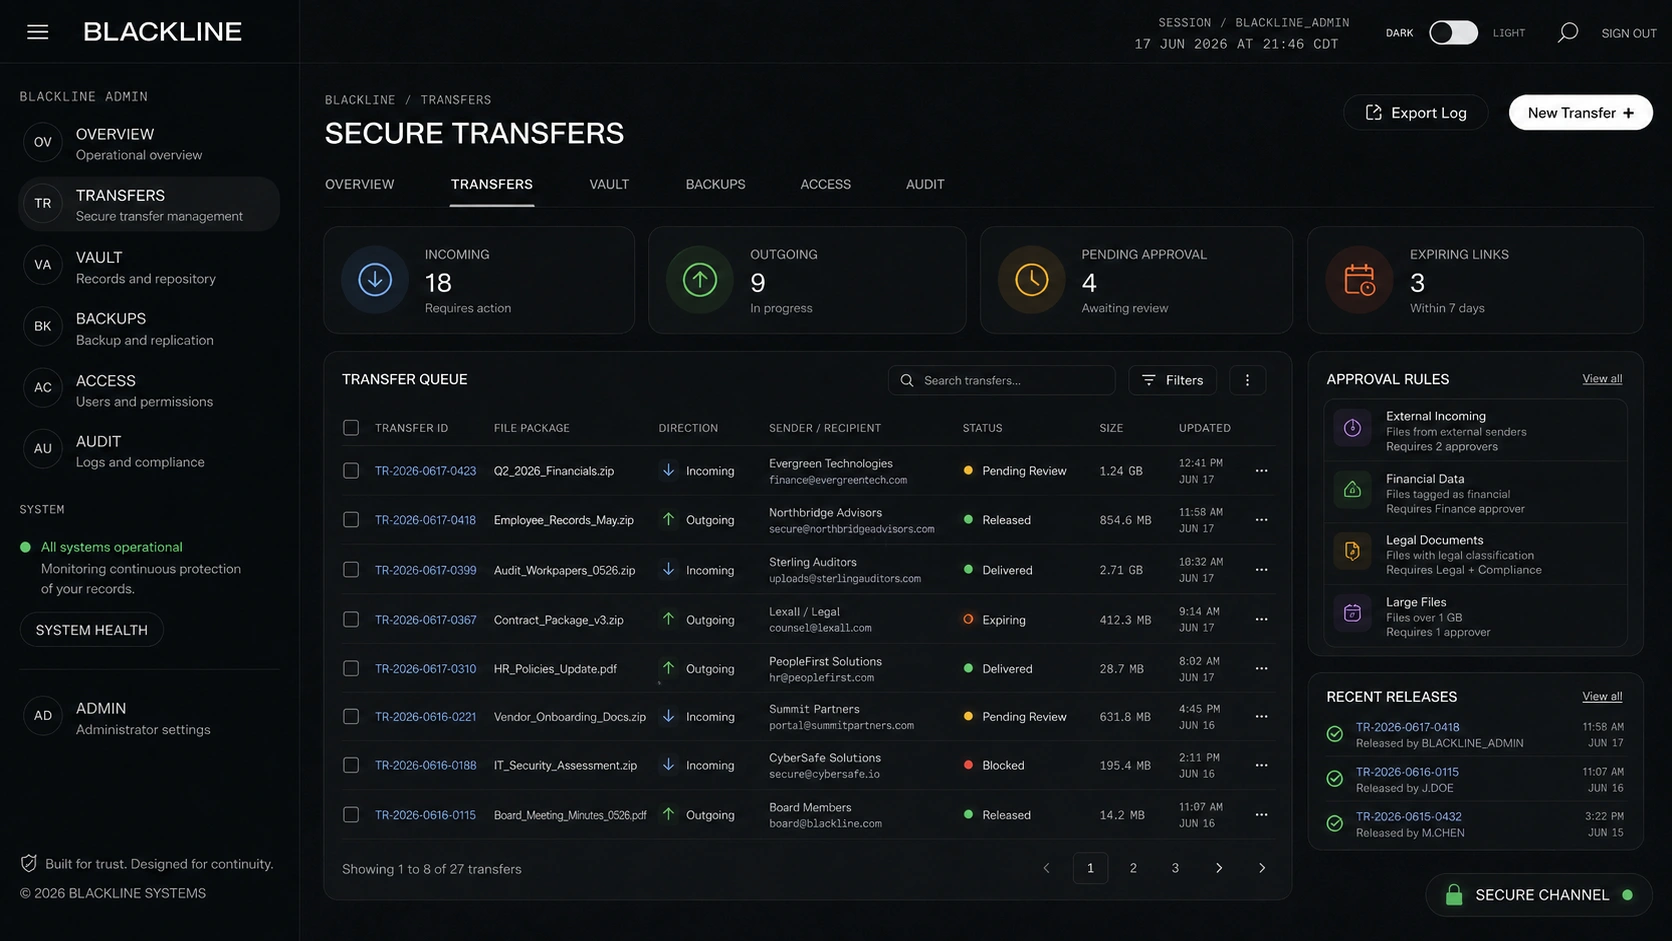Click the search magnifier icon in header
This screenshot has height=941, width=1672.
pyautogui.click(x=1567, y=33)
